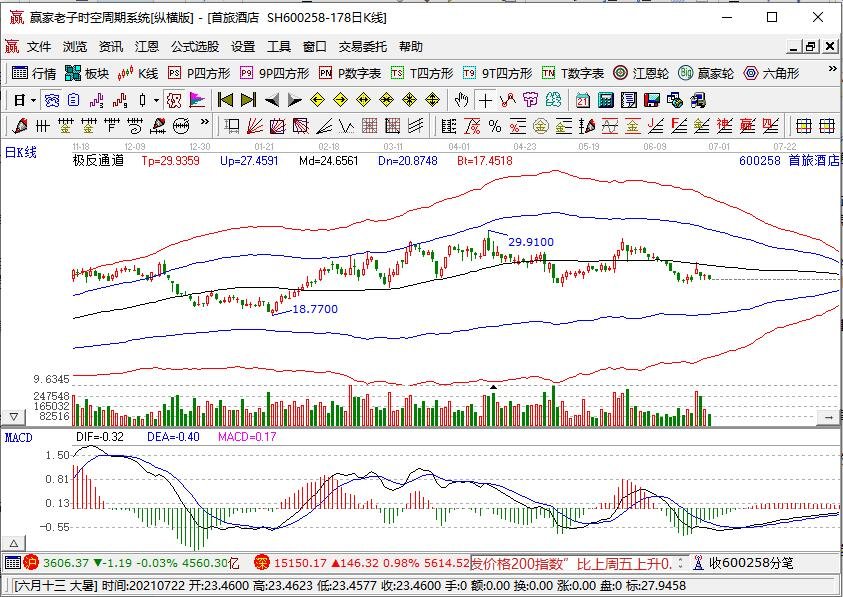The image size is (843, 597).
Task: Click the purple 节 icon
Action: click(530, 100)
